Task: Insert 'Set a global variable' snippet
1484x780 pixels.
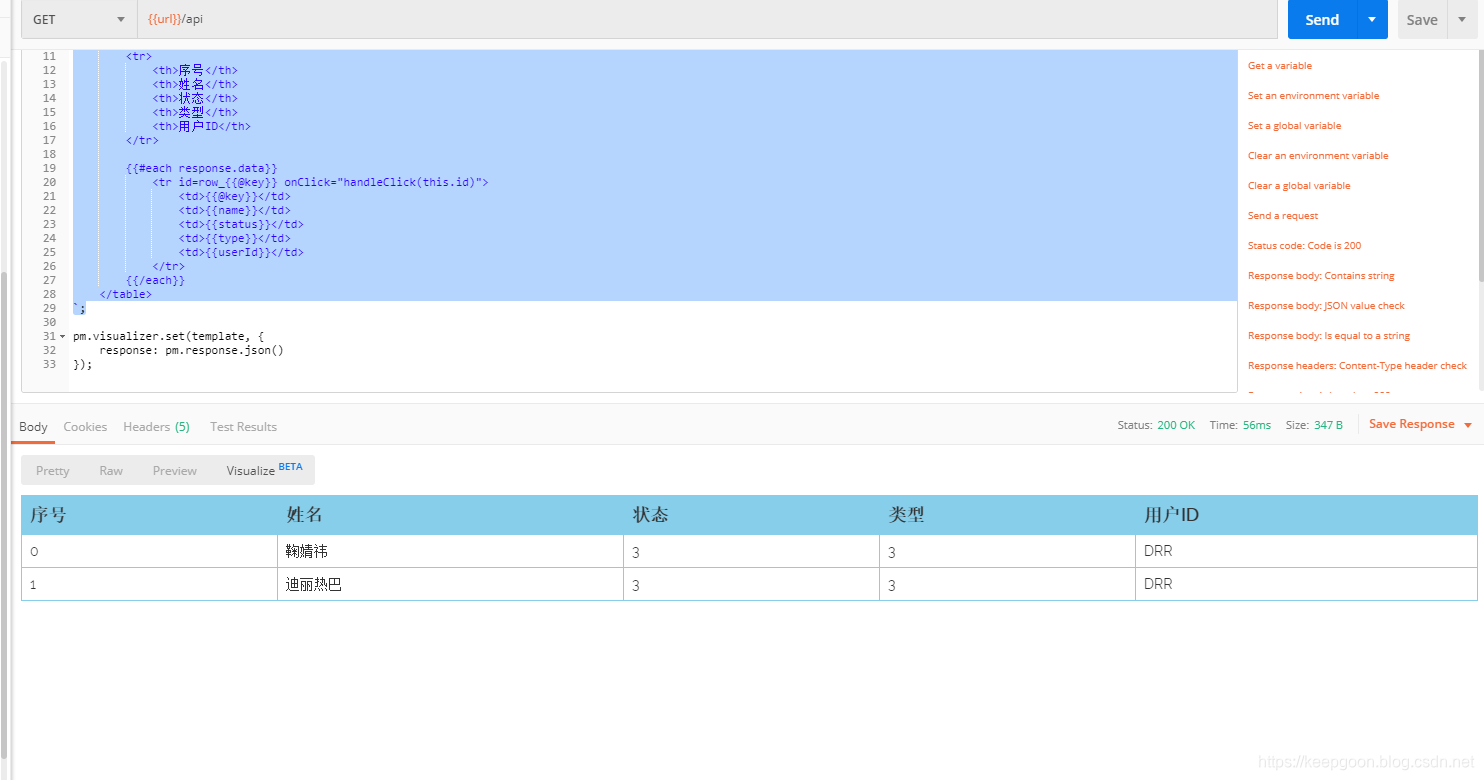Action: (1295, 126)
